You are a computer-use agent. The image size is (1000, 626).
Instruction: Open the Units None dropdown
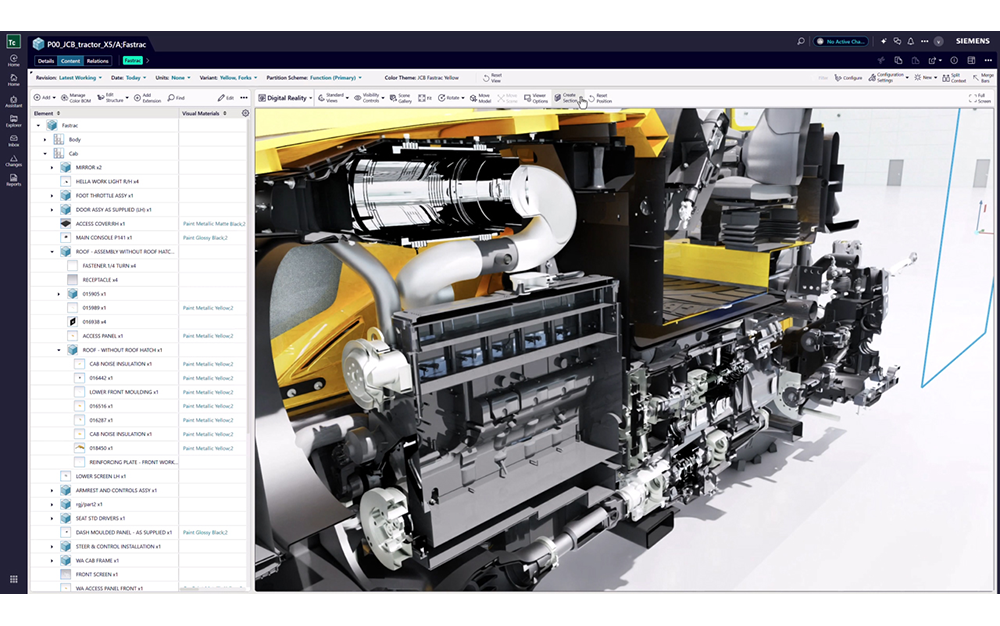coord(173,78)
